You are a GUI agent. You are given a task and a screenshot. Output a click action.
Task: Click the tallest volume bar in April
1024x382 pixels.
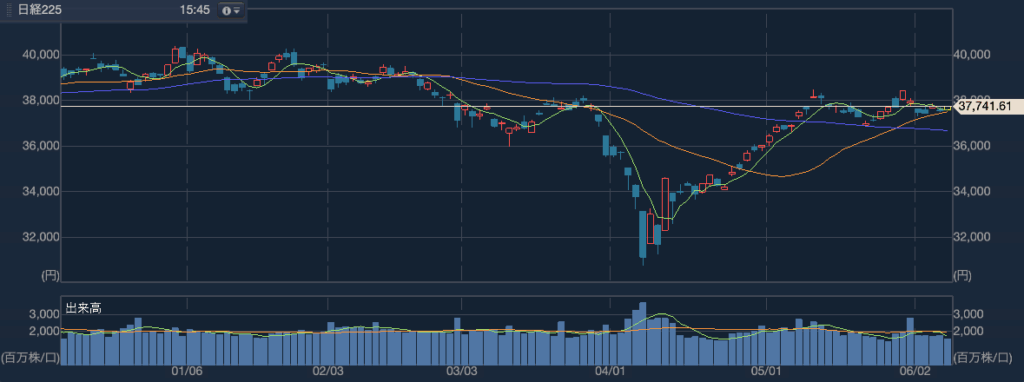click(x=643, y=334)
